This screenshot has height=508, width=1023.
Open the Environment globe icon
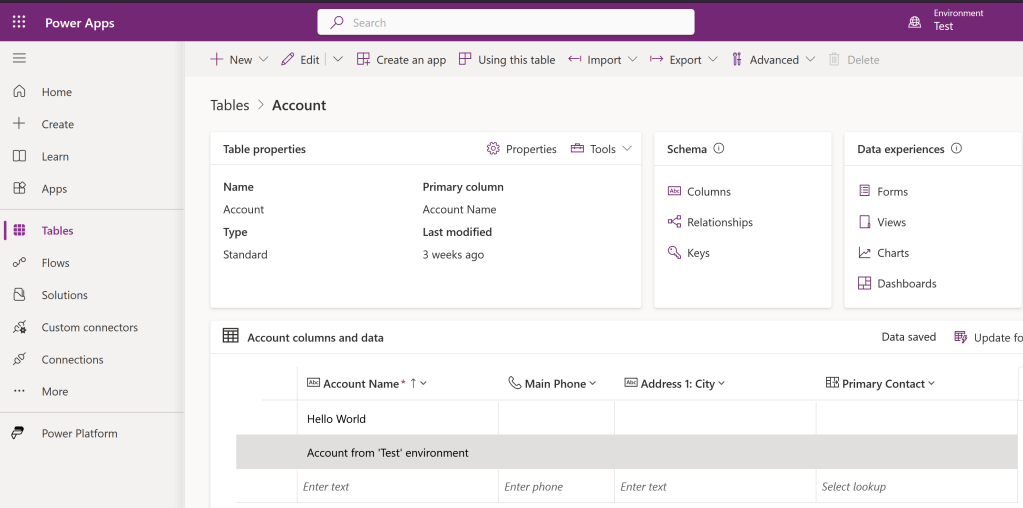[x=914, y=21]
